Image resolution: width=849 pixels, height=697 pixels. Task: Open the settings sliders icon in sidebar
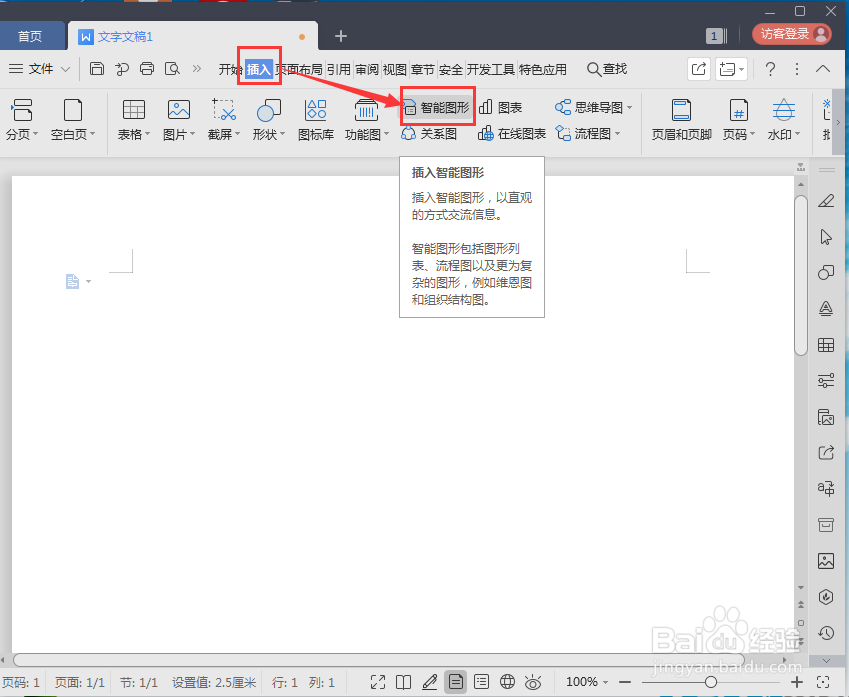(x=826, y=381)
